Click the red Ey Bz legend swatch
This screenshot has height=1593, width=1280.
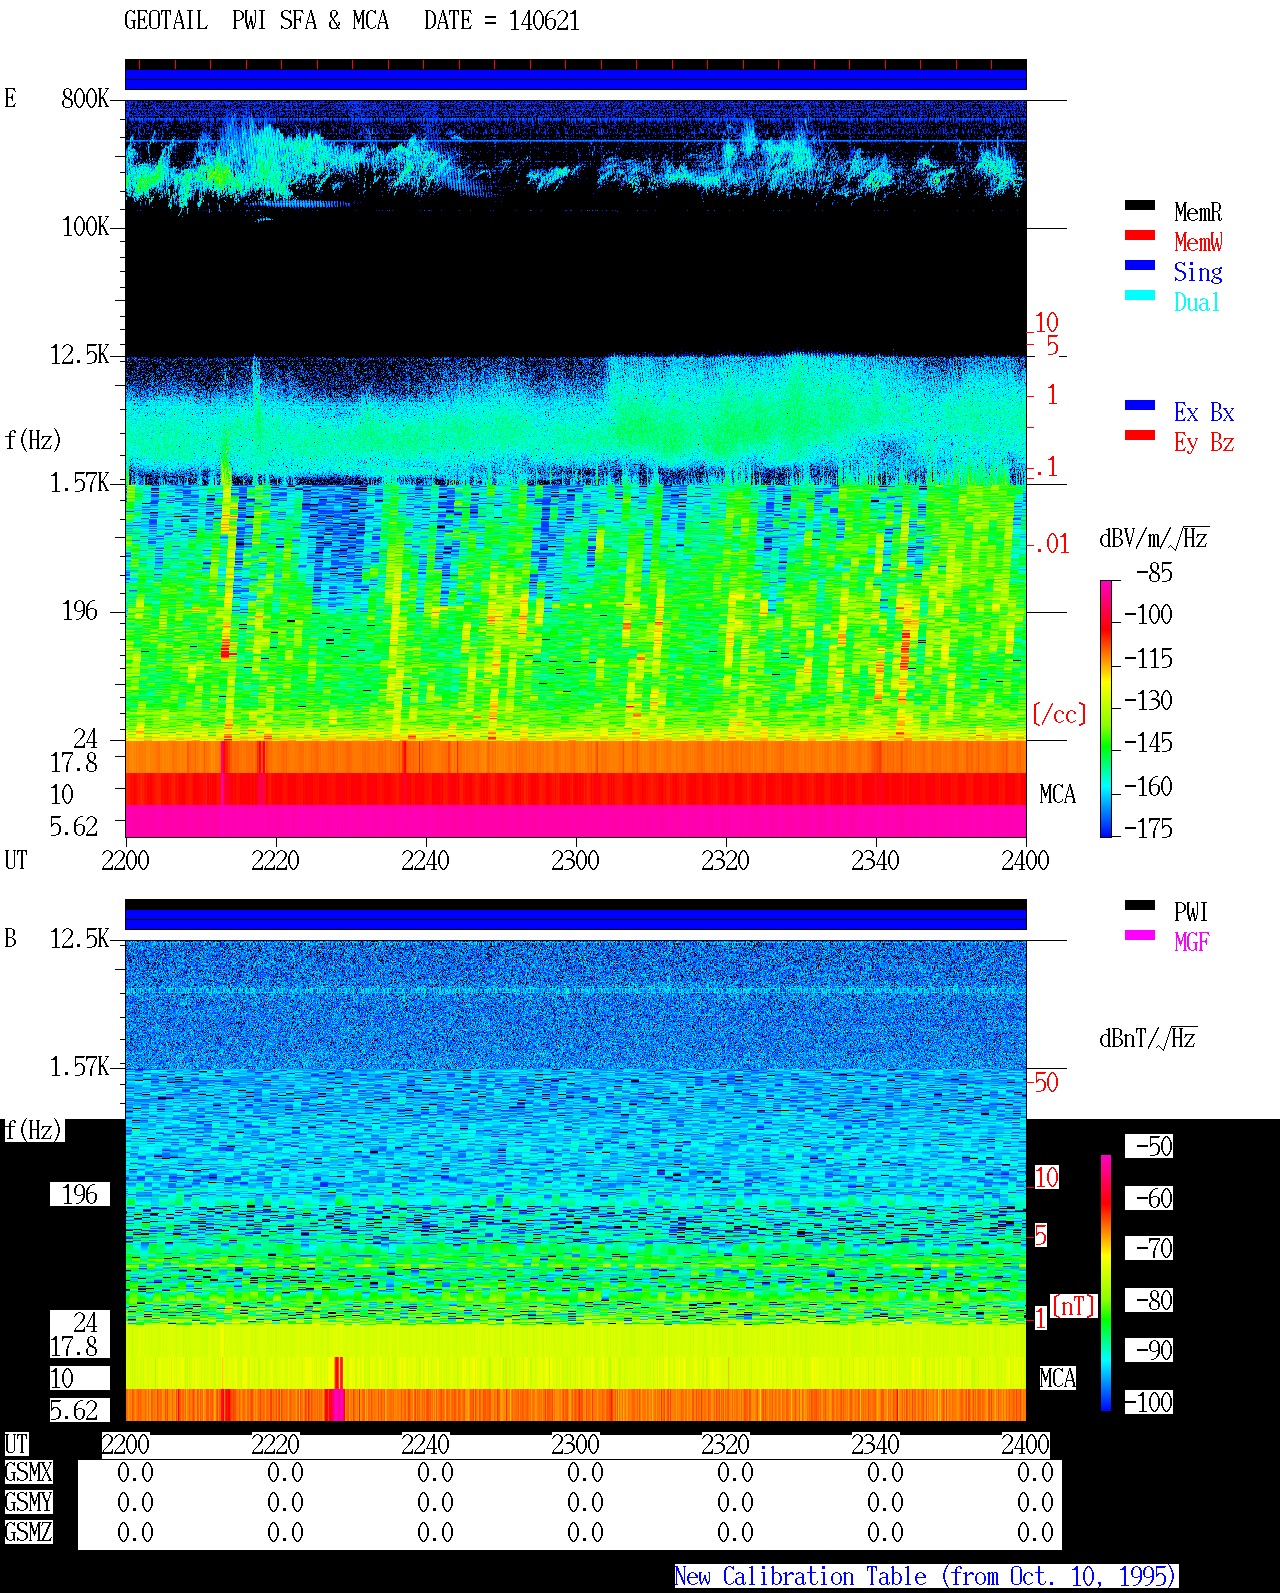coord(1139,435)
